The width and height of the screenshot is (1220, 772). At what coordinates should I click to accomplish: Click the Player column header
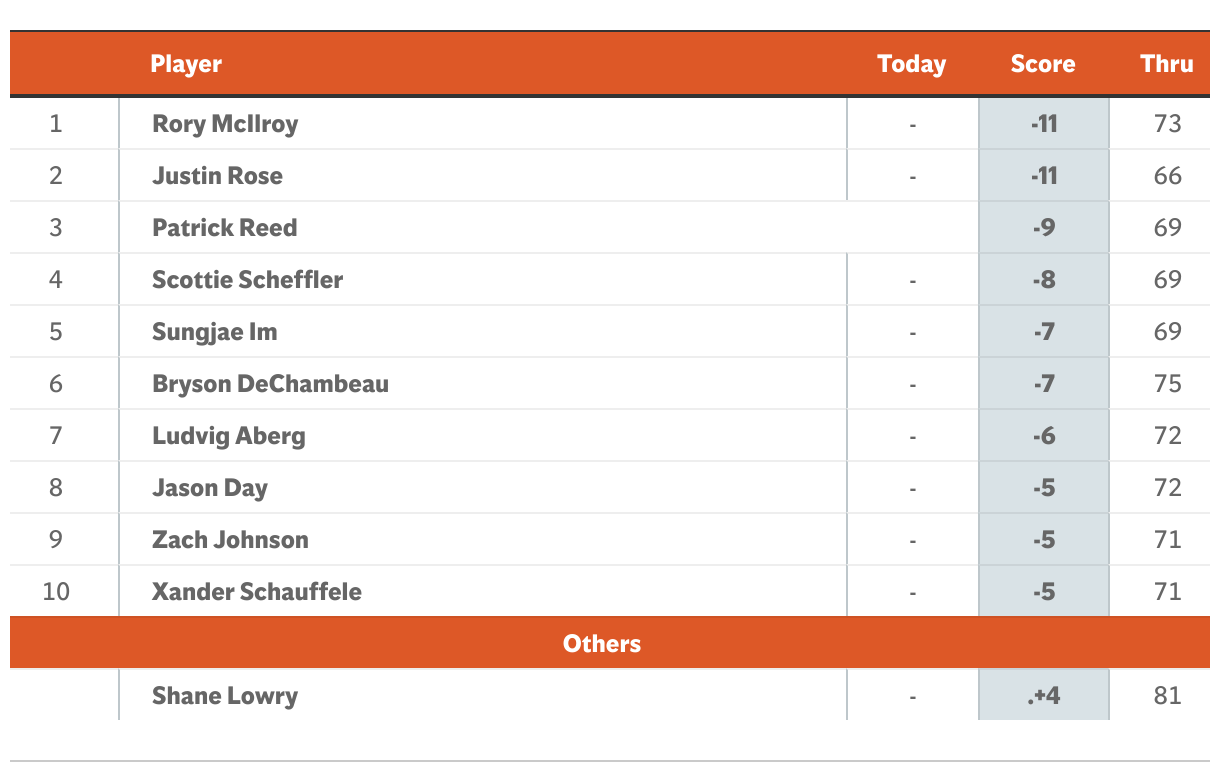(186, 64)
